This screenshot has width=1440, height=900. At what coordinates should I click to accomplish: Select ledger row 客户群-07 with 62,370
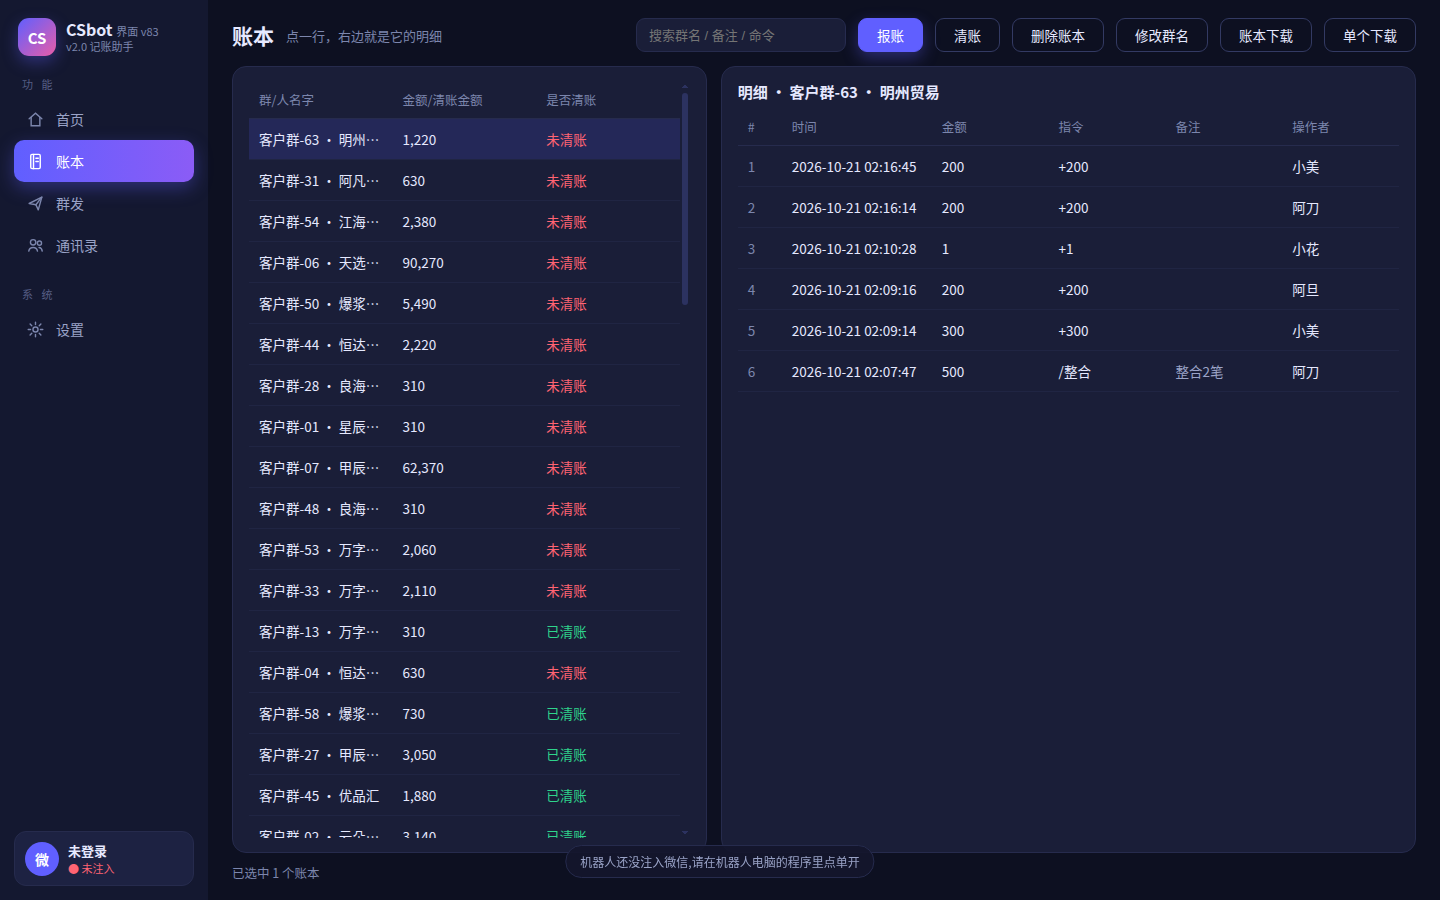464,468
